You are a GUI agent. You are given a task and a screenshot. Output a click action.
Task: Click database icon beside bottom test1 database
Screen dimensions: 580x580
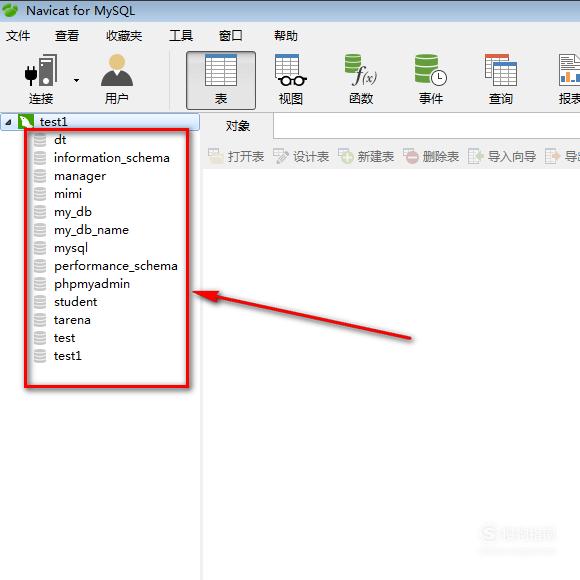[40, 356]
